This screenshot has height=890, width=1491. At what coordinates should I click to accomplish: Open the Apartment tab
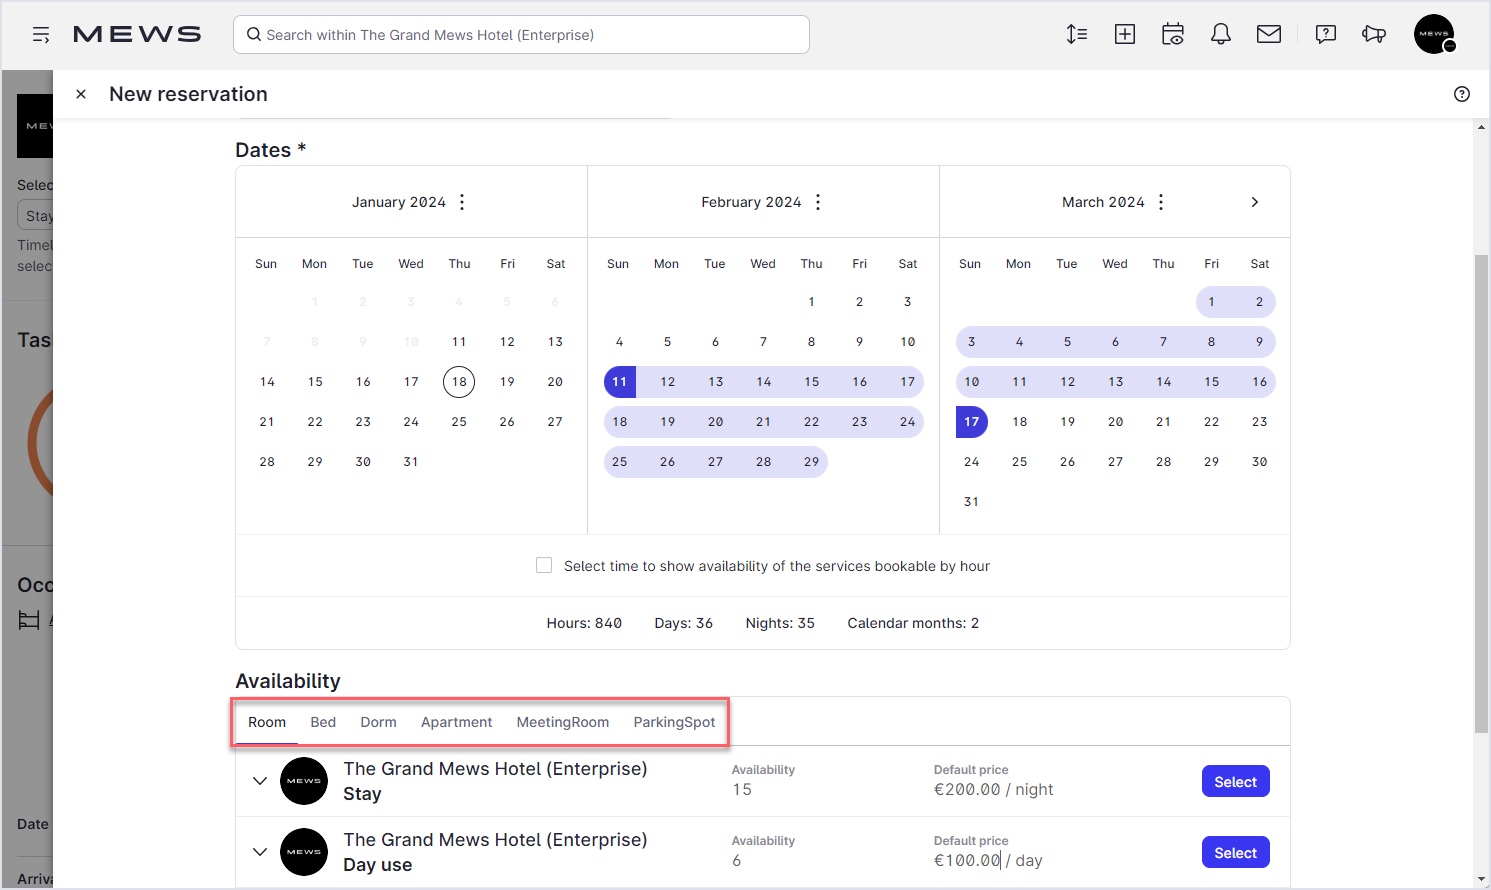(x=457, y=722)
